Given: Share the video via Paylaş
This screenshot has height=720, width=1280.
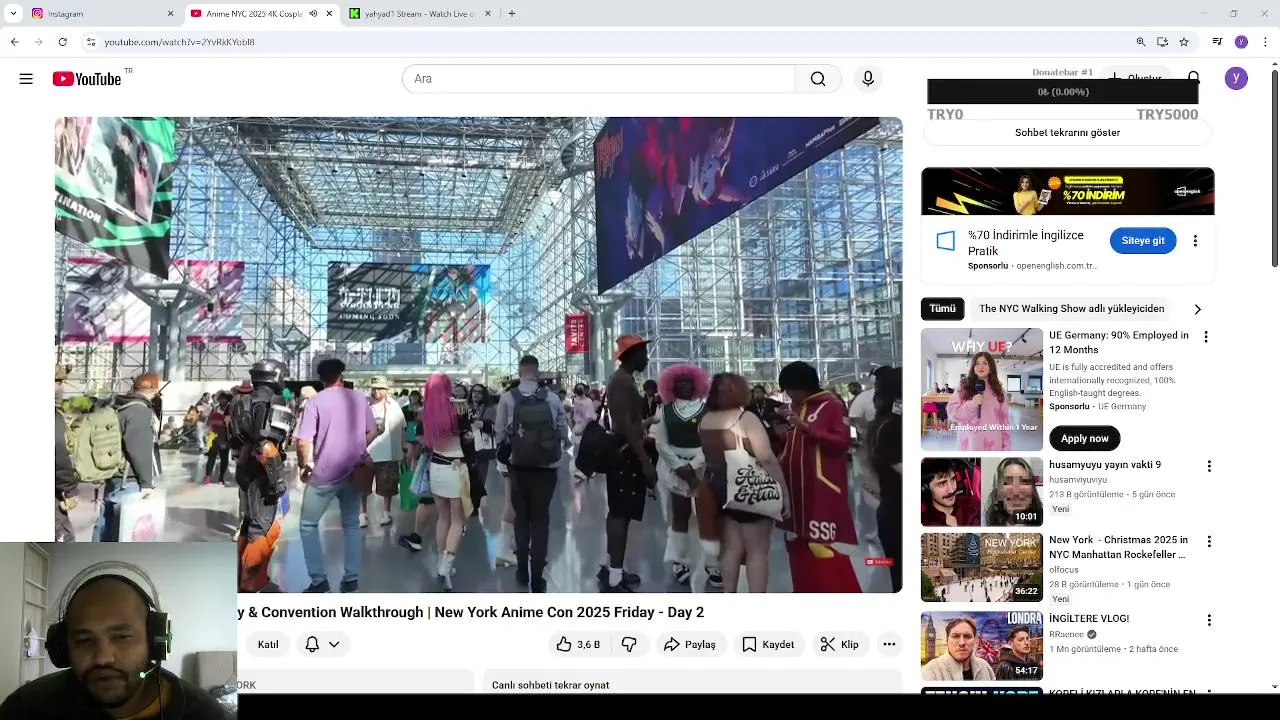Looking at the screenshot, I should coord(690,644).
